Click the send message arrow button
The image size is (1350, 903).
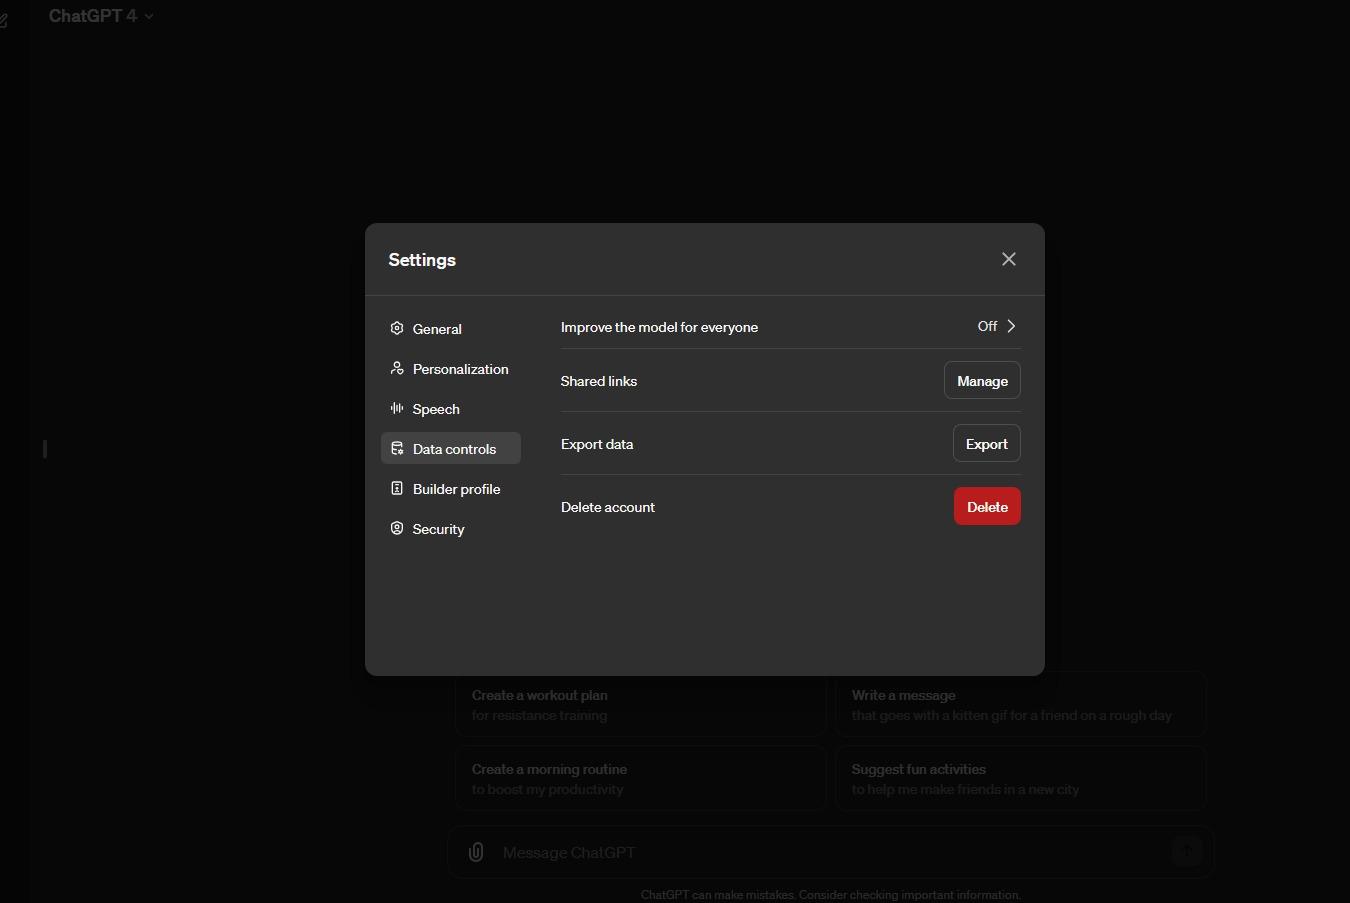click(x=1187, y=851)
